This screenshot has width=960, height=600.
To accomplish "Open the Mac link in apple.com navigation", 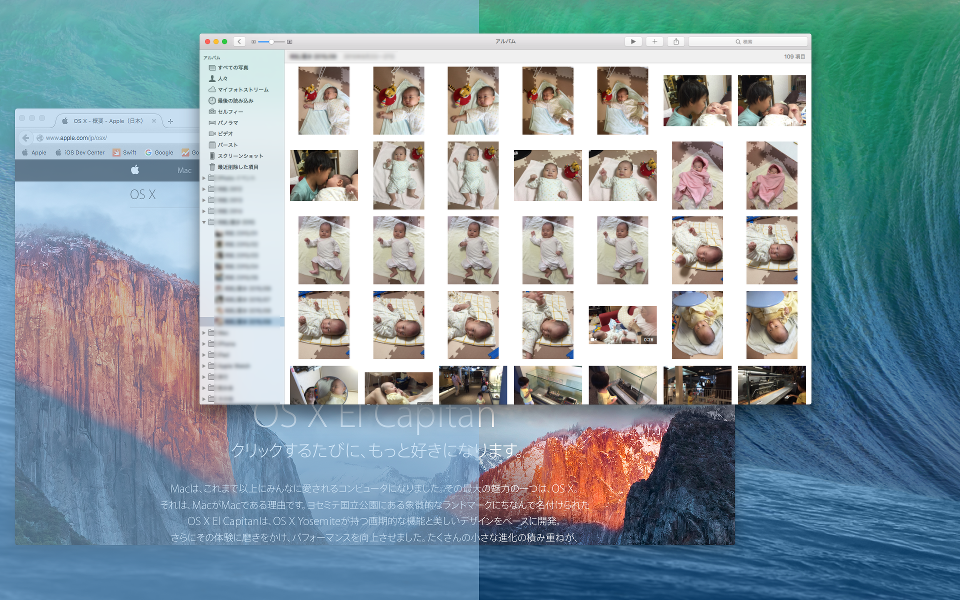I will click(x=184, y=170).
